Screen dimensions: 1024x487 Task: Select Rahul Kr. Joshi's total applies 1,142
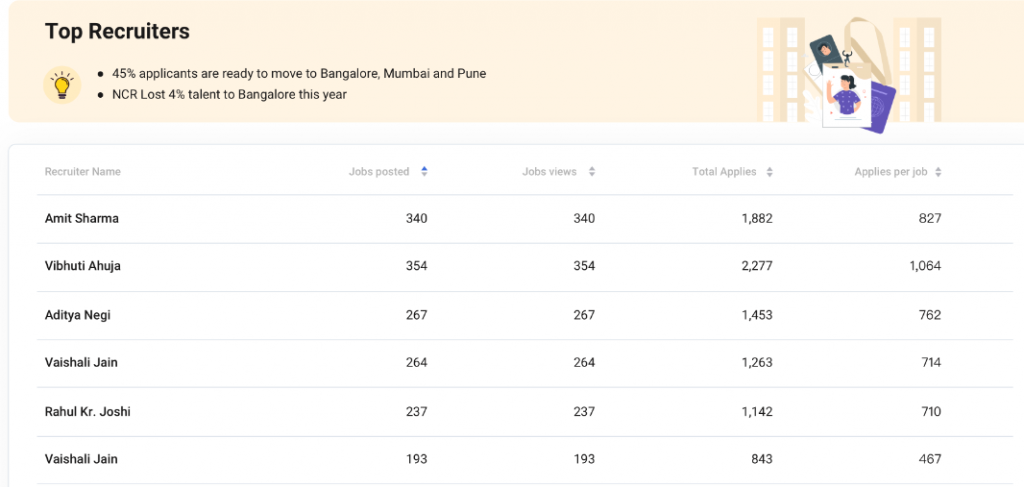(x=757, y=412)
